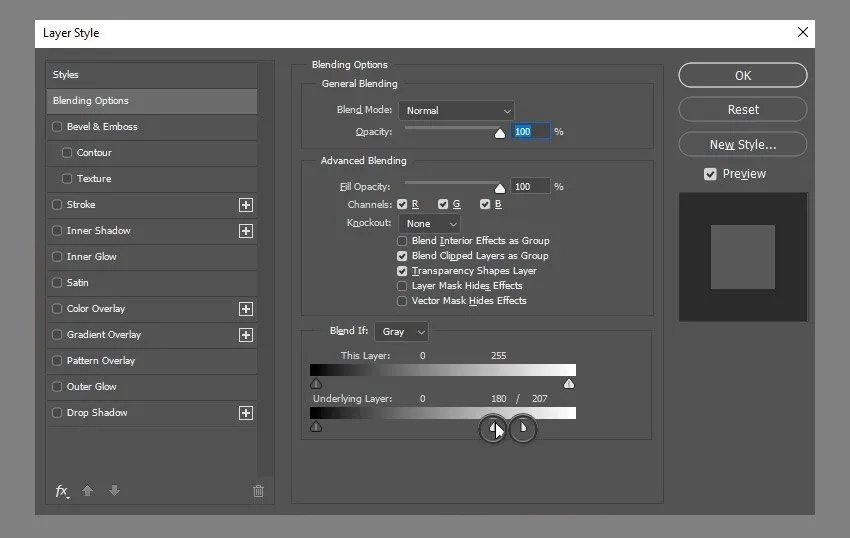Click the move effect down arrow
850x538 pixels.
click(x=114, y=491)
